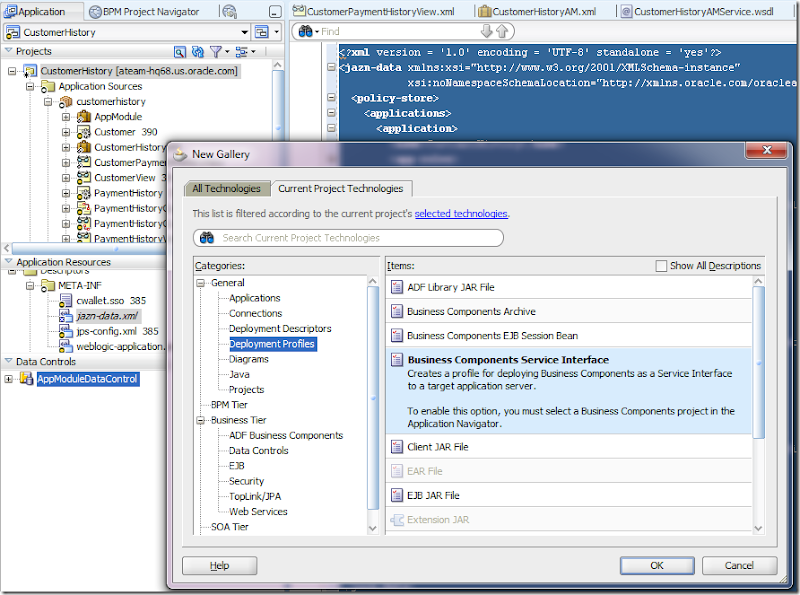Select Business Components Archive item
Image resolution: width=800 pixels, height=595 pixels.
click(471, 312)
